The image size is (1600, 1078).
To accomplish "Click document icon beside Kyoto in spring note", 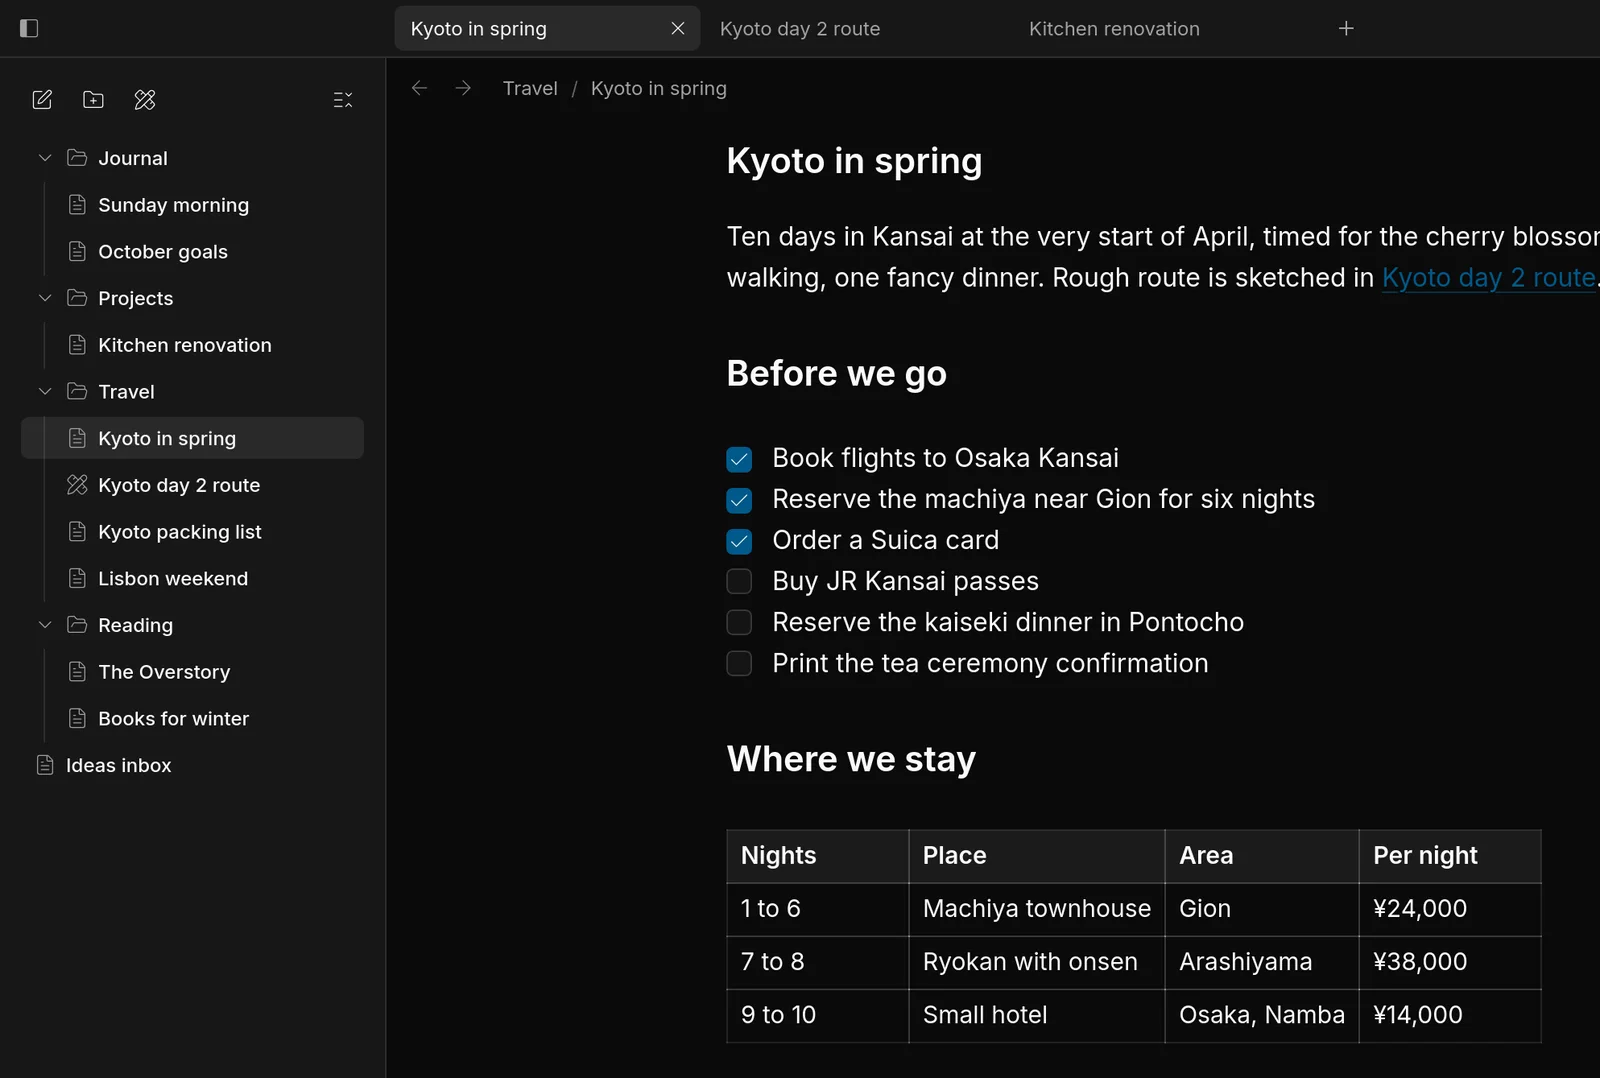I will (x=77, y=438).
